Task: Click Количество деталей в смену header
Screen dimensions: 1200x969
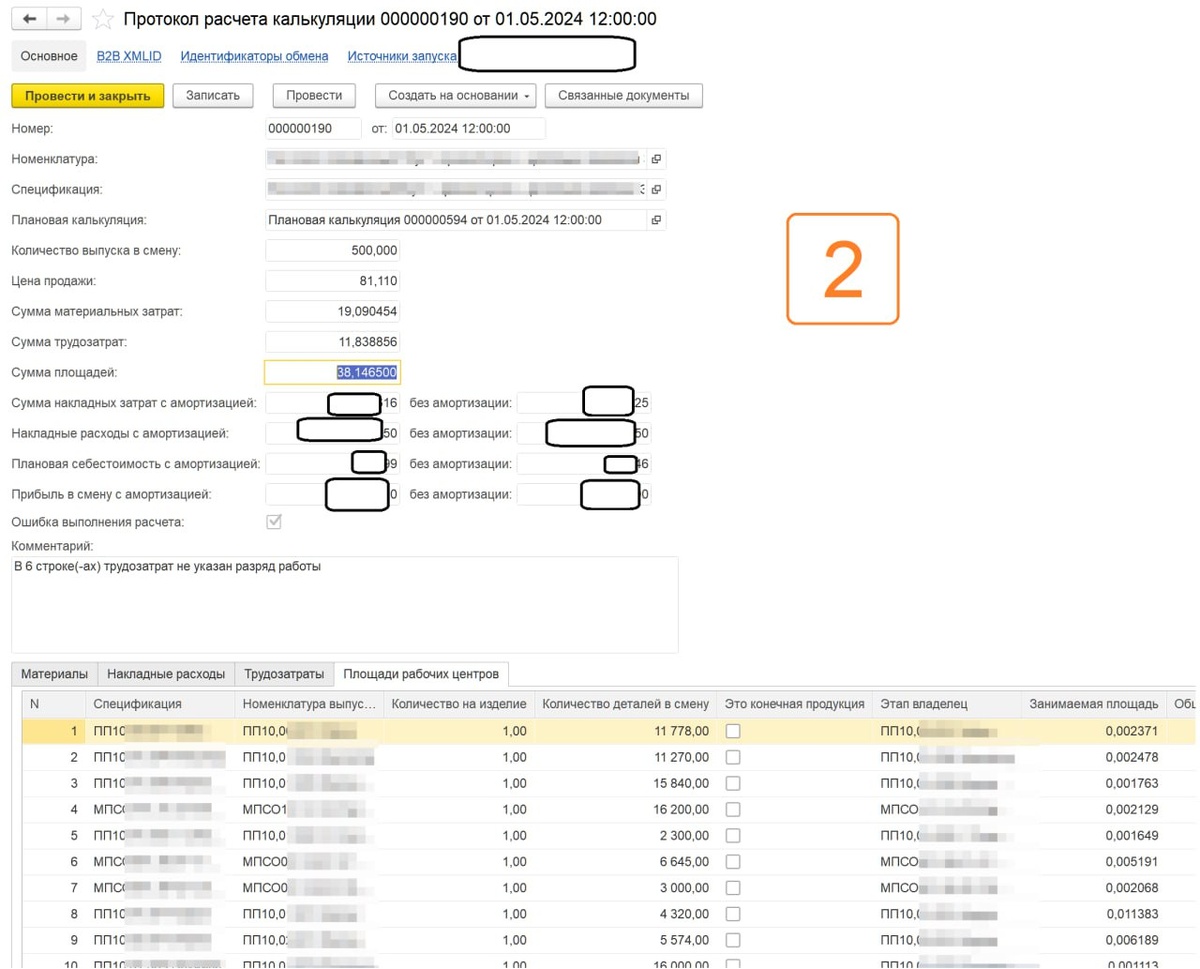Action: coord(625,704)
